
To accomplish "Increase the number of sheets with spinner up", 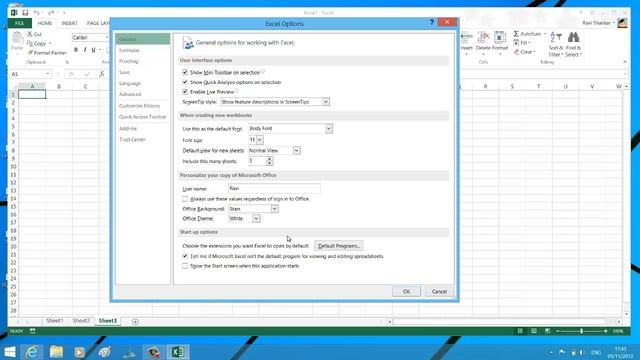I will (269, 159).
